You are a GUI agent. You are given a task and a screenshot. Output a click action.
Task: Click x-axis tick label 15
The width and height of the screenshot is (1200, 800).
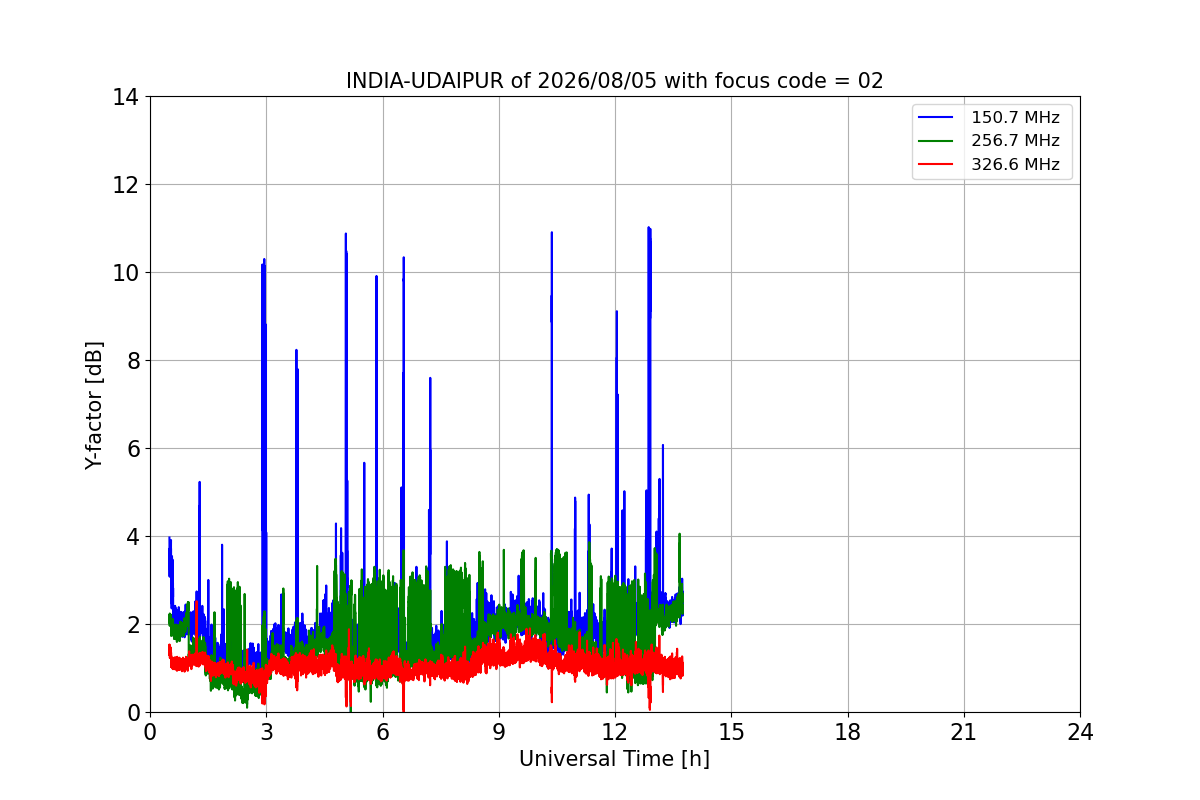(x=731, y=732)
